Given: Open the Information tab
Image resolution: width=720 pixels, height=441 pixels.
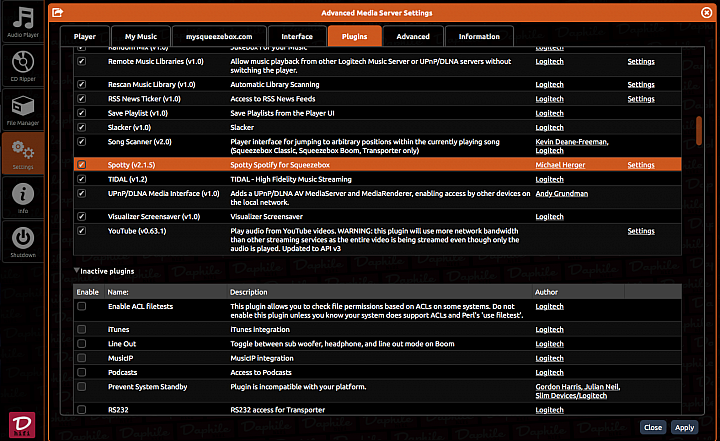Looking at the screenshot, I should tap(479, 36).
